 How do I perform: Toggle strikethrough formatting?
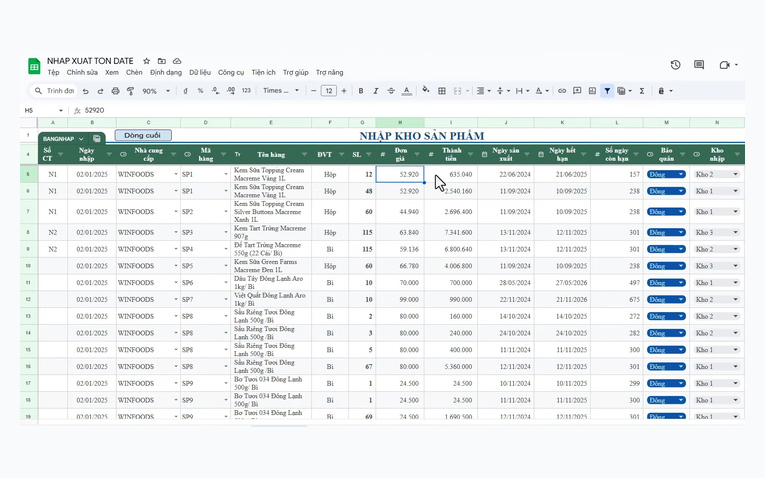391,91
